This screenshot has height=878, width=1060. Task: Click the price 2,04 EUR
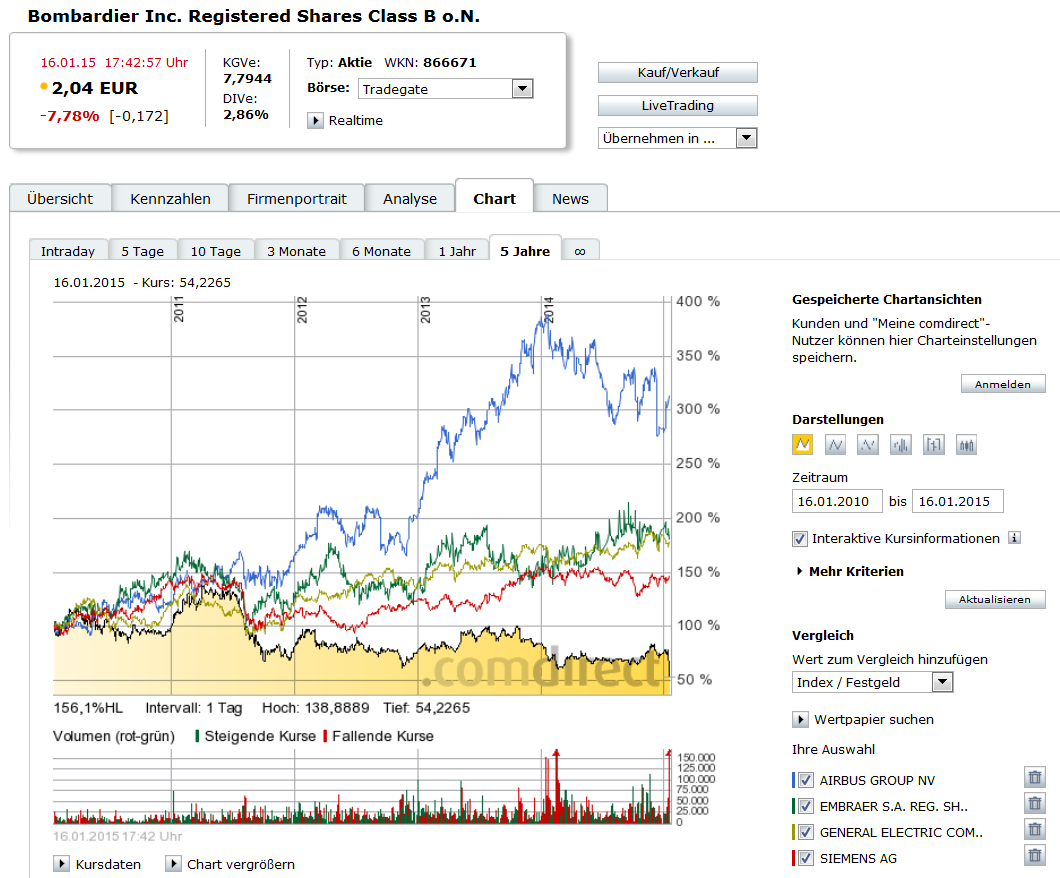point(95,88)
